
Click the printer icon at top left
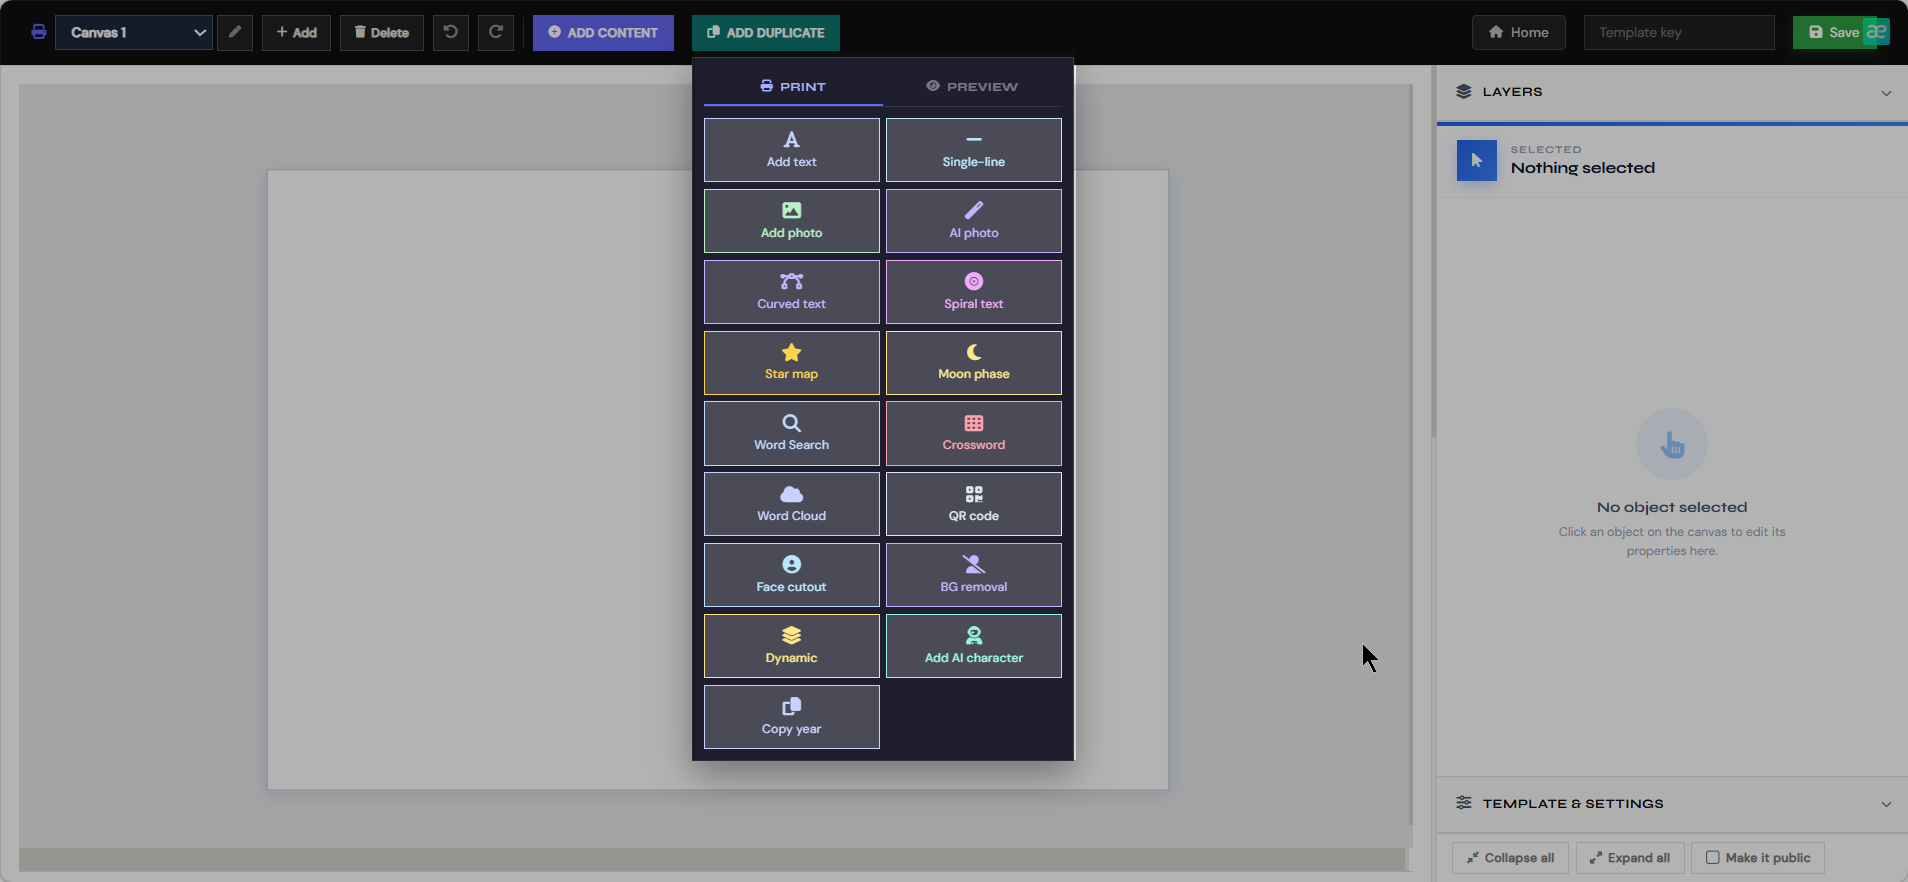coord(39,32)
